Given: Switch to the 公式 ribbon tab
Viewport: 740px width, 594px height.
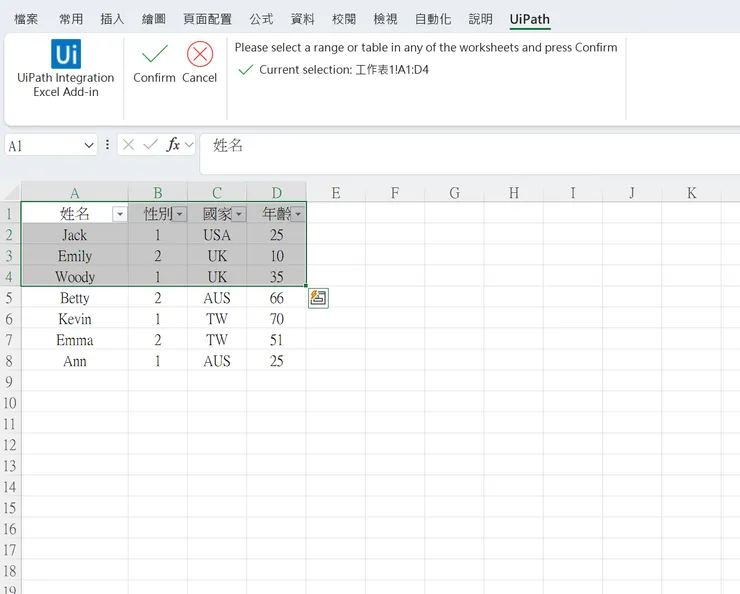Looking at the screenshot, I should (x=261, y=19).
